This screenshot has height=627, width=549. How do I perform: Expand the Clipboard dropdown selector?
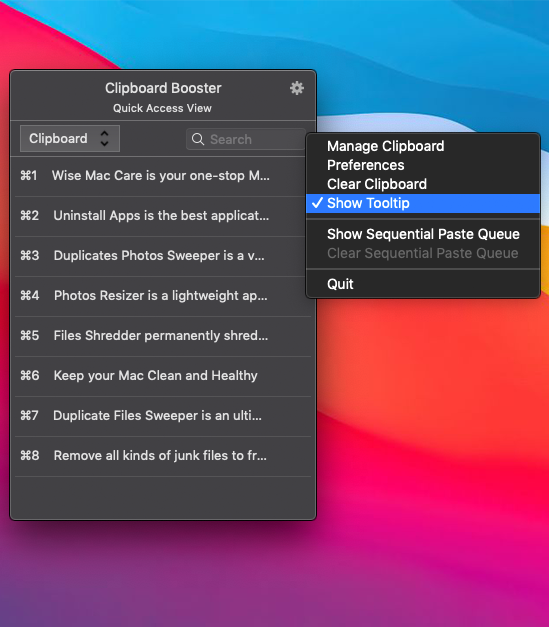coord(70,139)
